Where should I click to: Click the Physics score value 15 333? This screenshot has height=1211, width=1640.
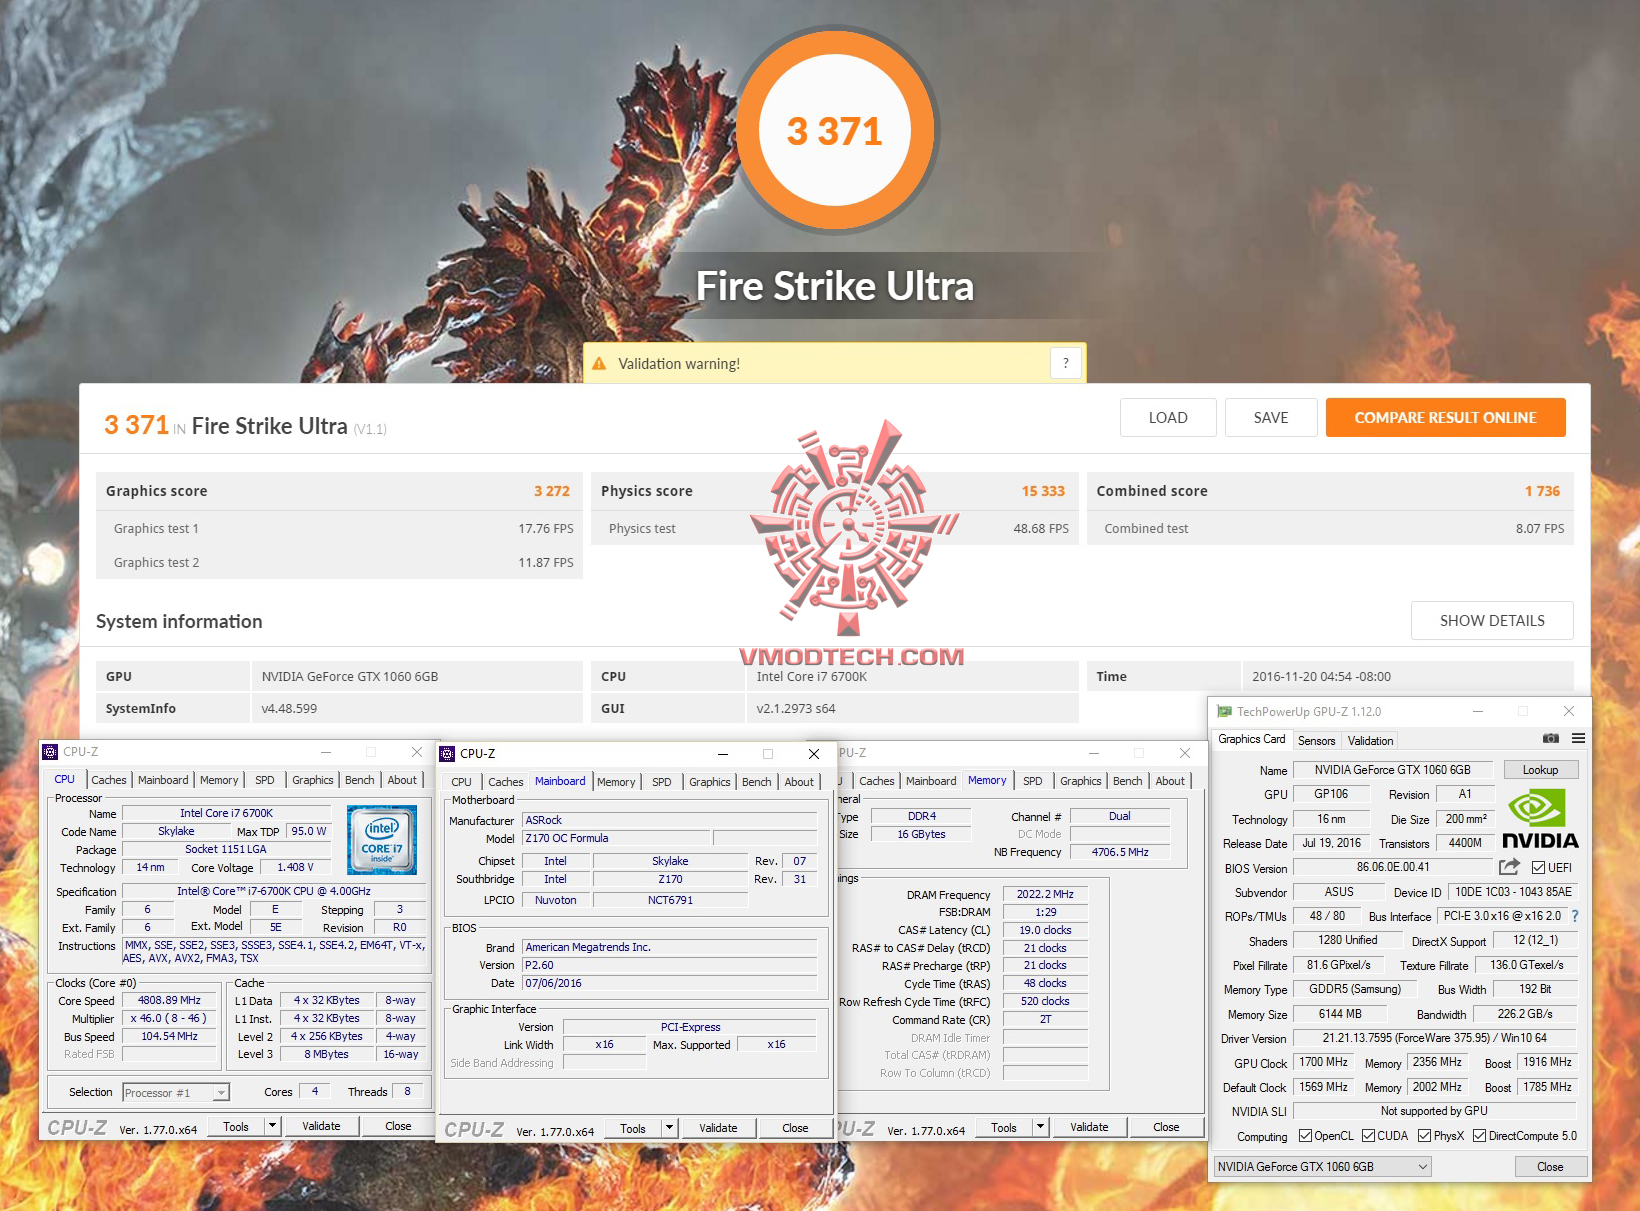tap(1043, 491)
